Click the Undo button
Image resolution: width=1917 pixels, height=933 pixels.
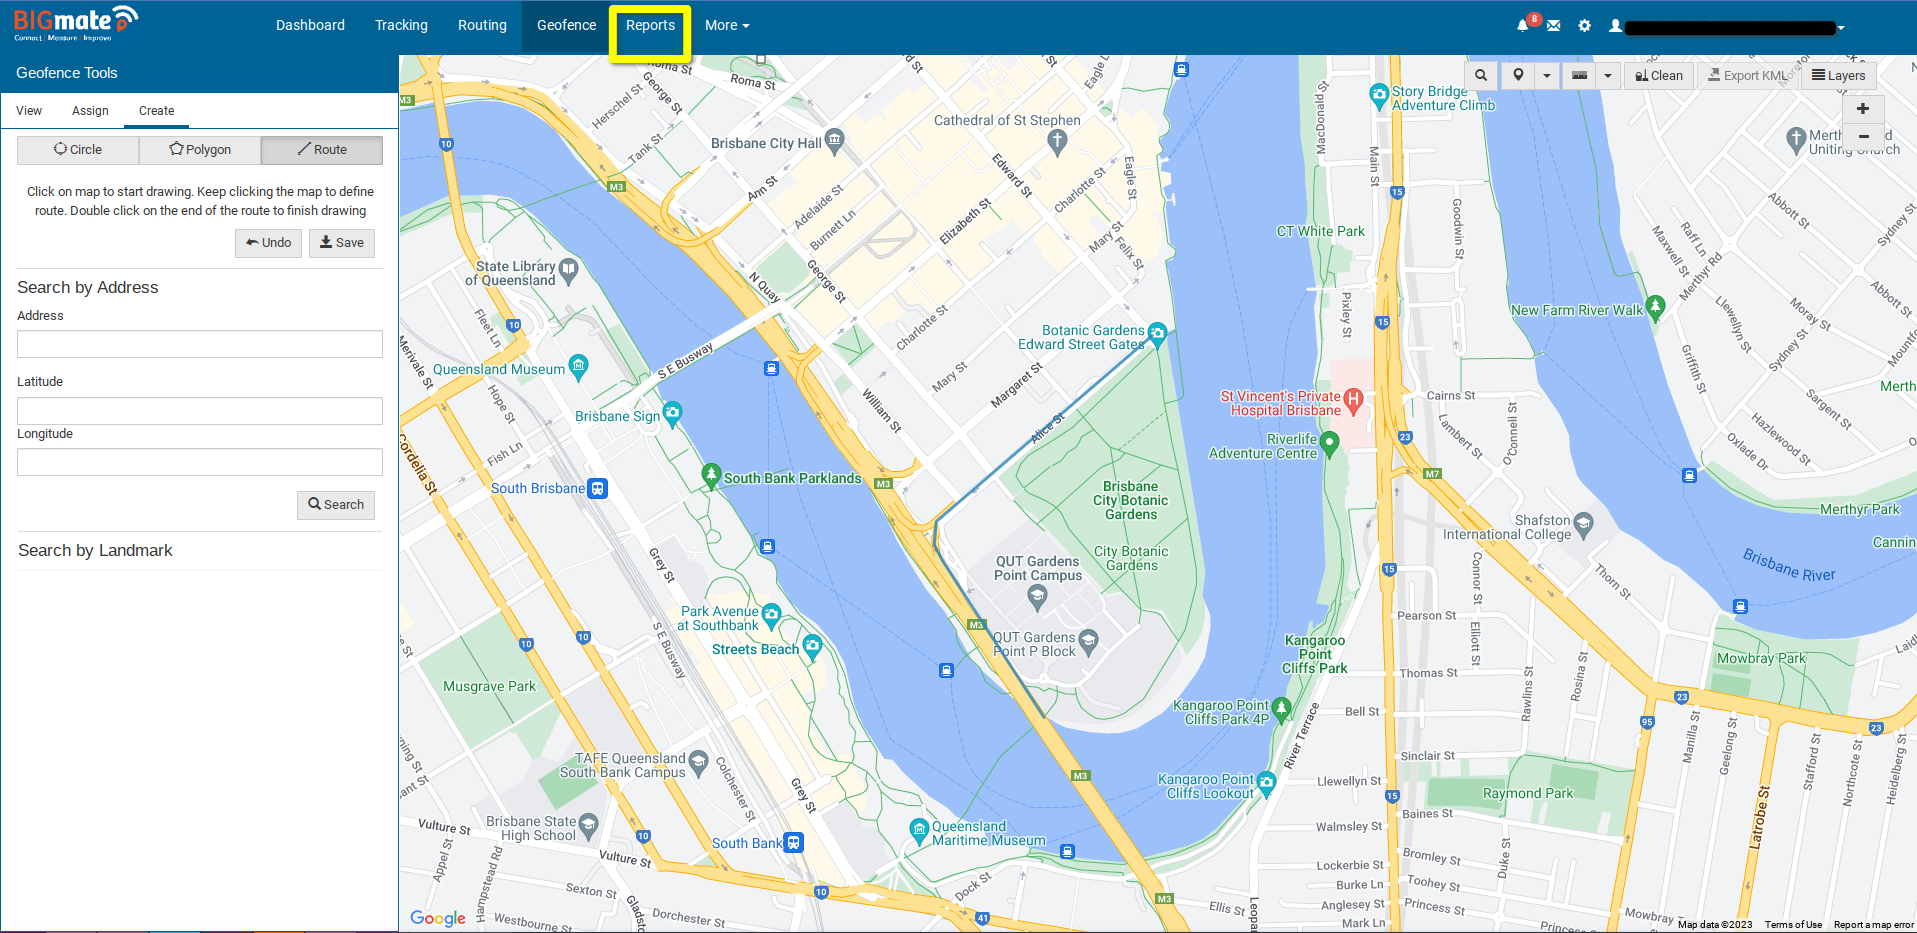point(268,243)
